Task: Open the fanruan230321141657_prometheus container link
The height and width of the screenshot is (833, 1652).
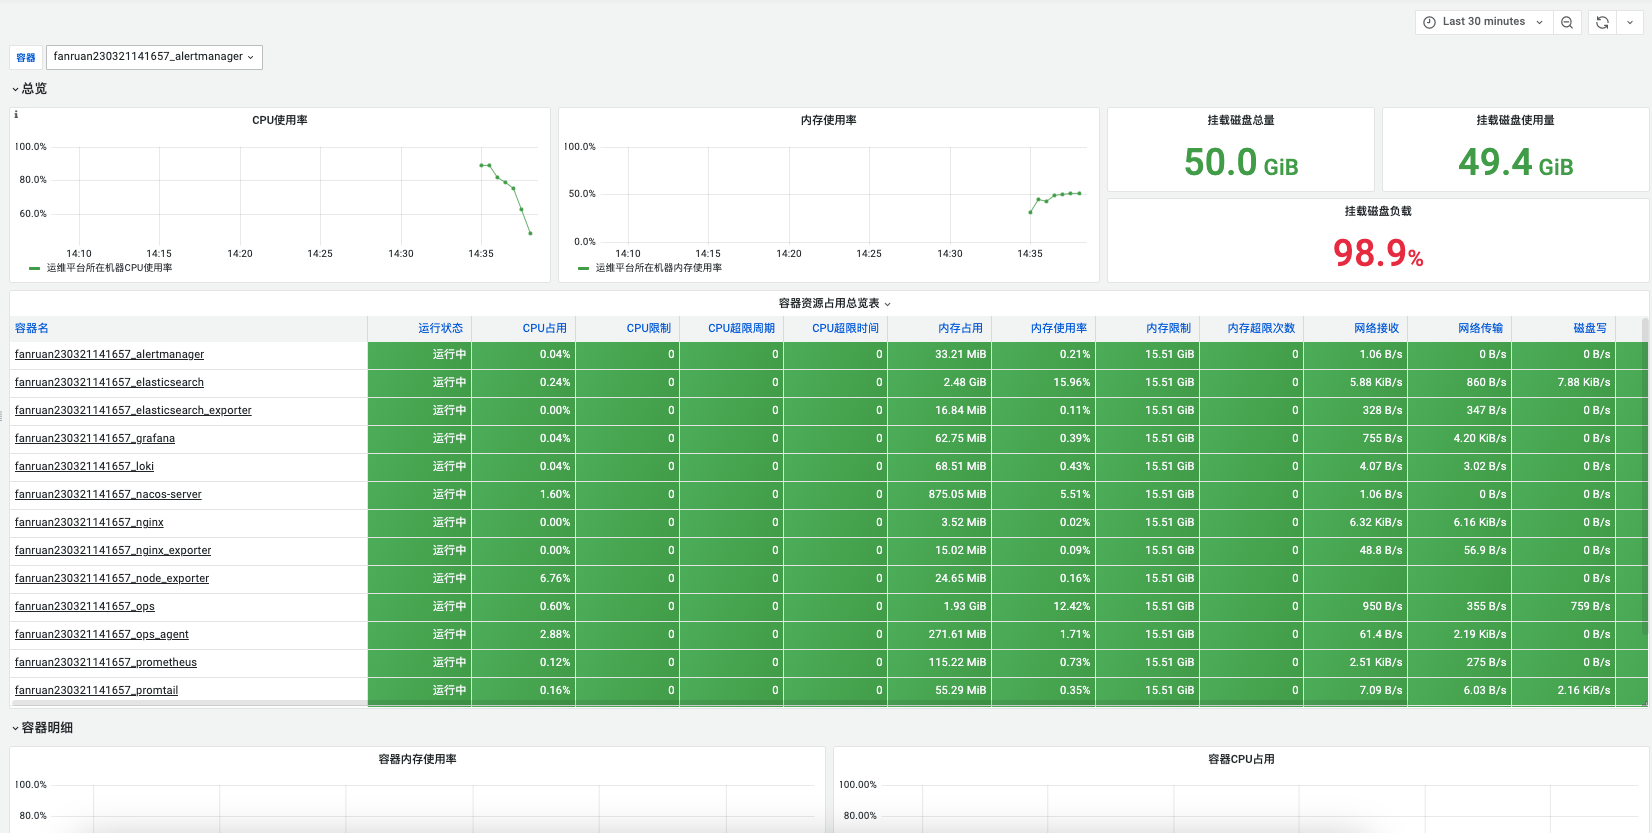Action: tap(106, 662)
